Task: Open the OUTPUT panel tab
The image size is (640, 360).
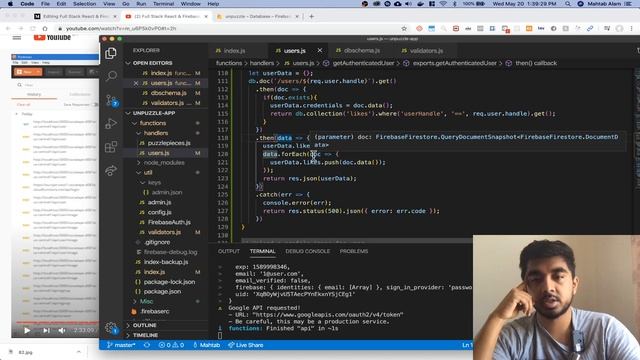Action: [x=229, y=251]
